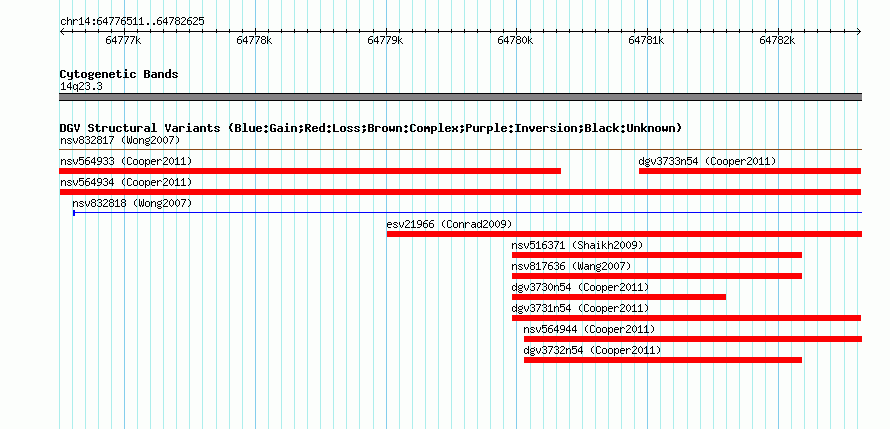The image size is (890, 429).
Task: Select the dgv3733n54 red loss bar
Action: 750,171
